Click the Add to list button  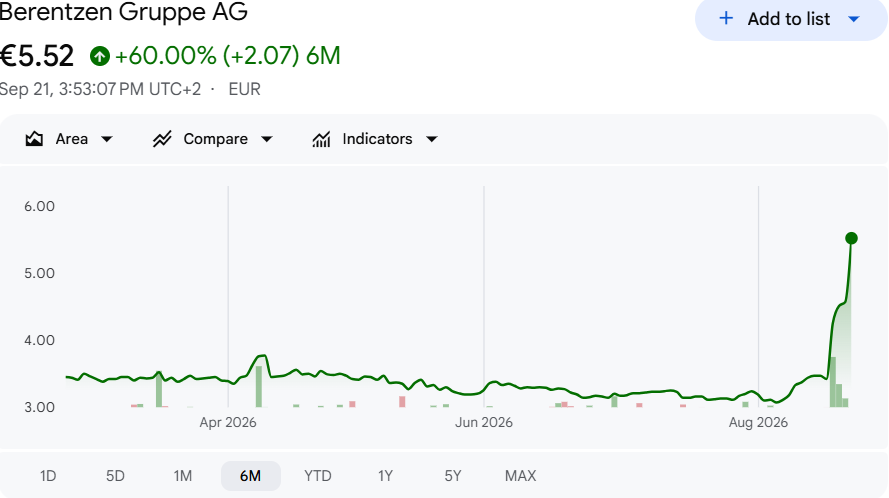pos(791,19)
